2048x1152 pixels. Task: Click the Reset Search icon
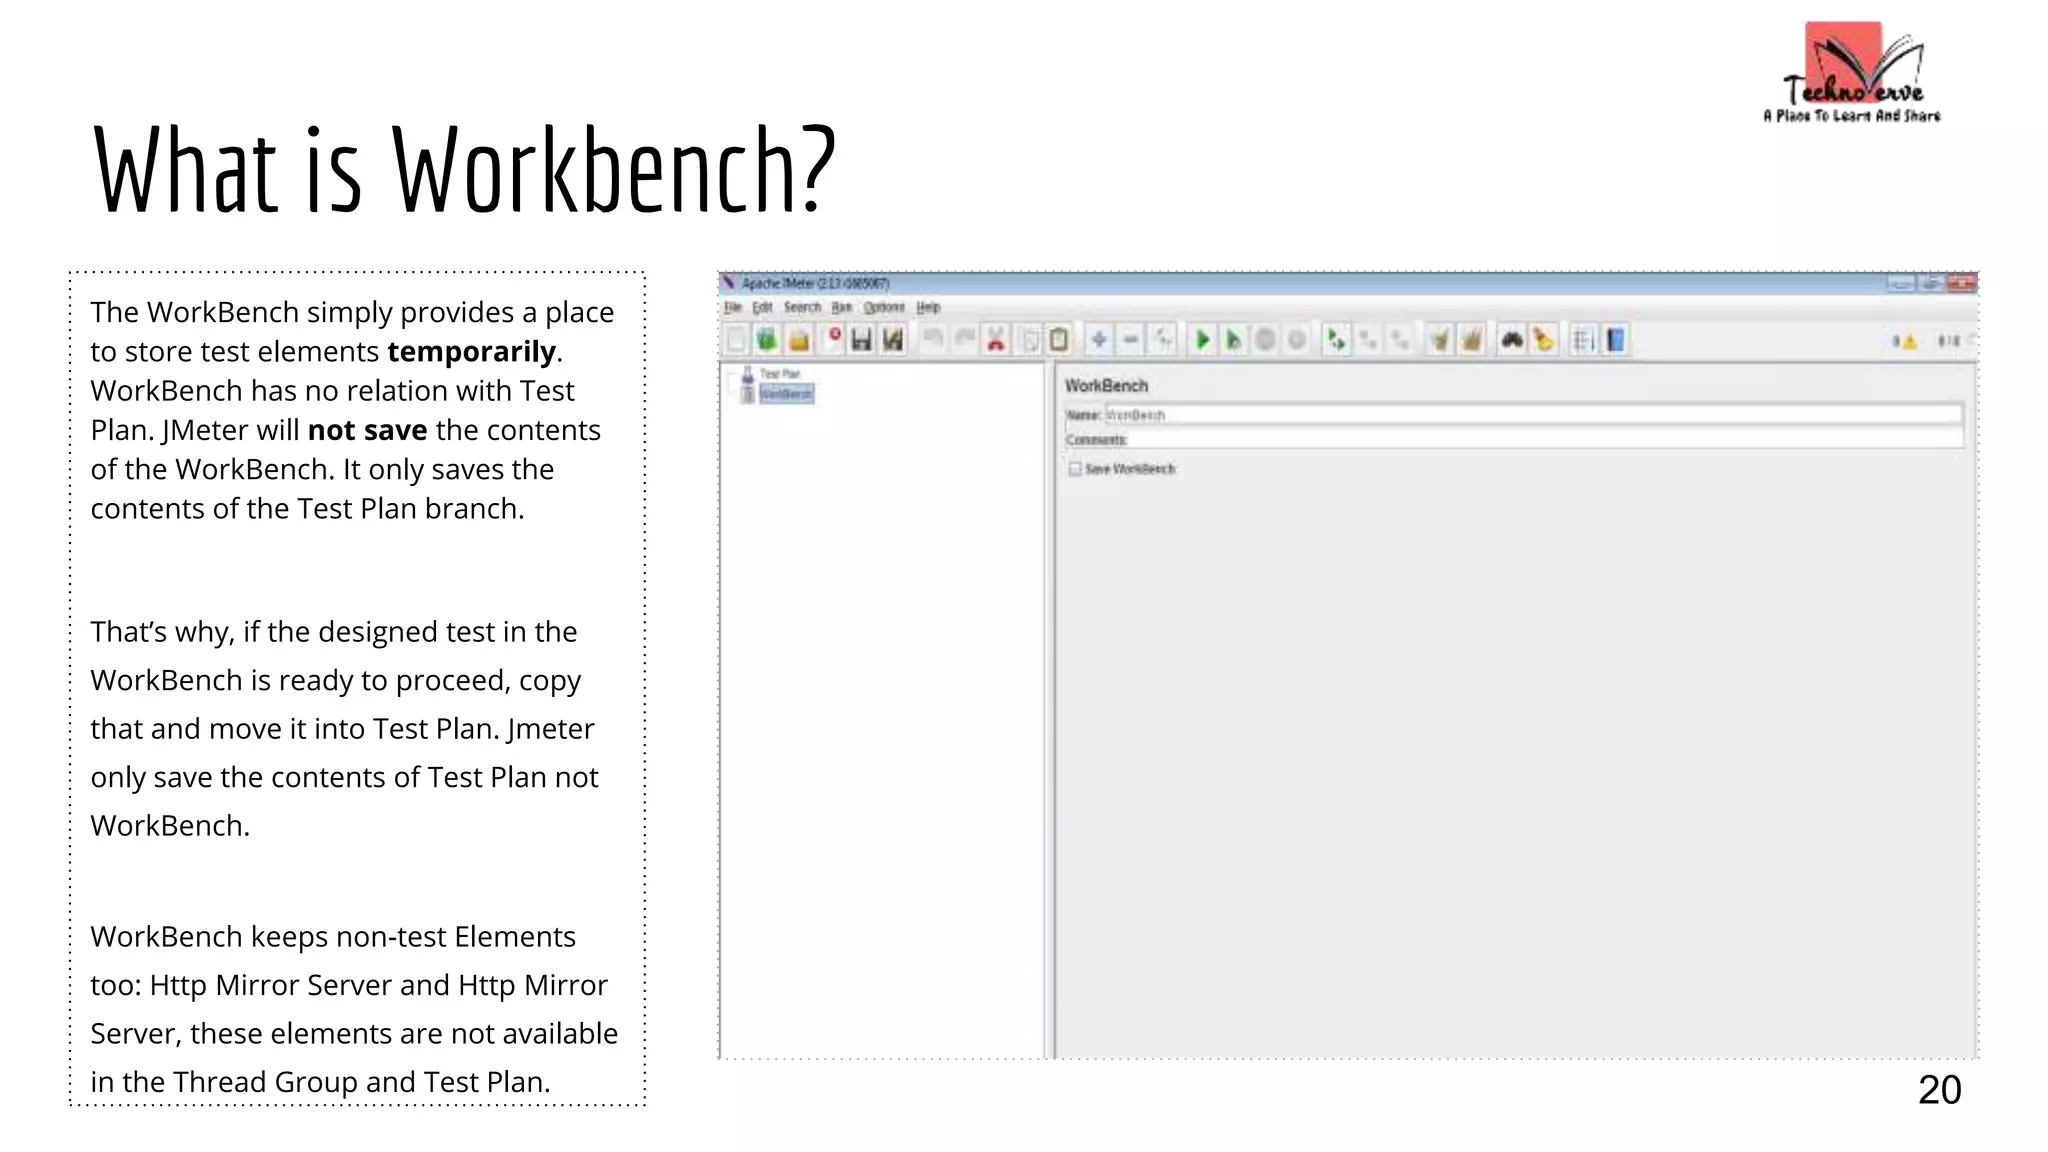(1544, 340)
